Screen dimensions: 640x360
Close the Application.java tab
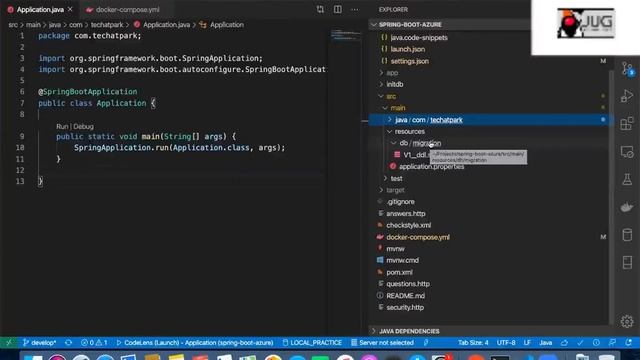[70, 9]
